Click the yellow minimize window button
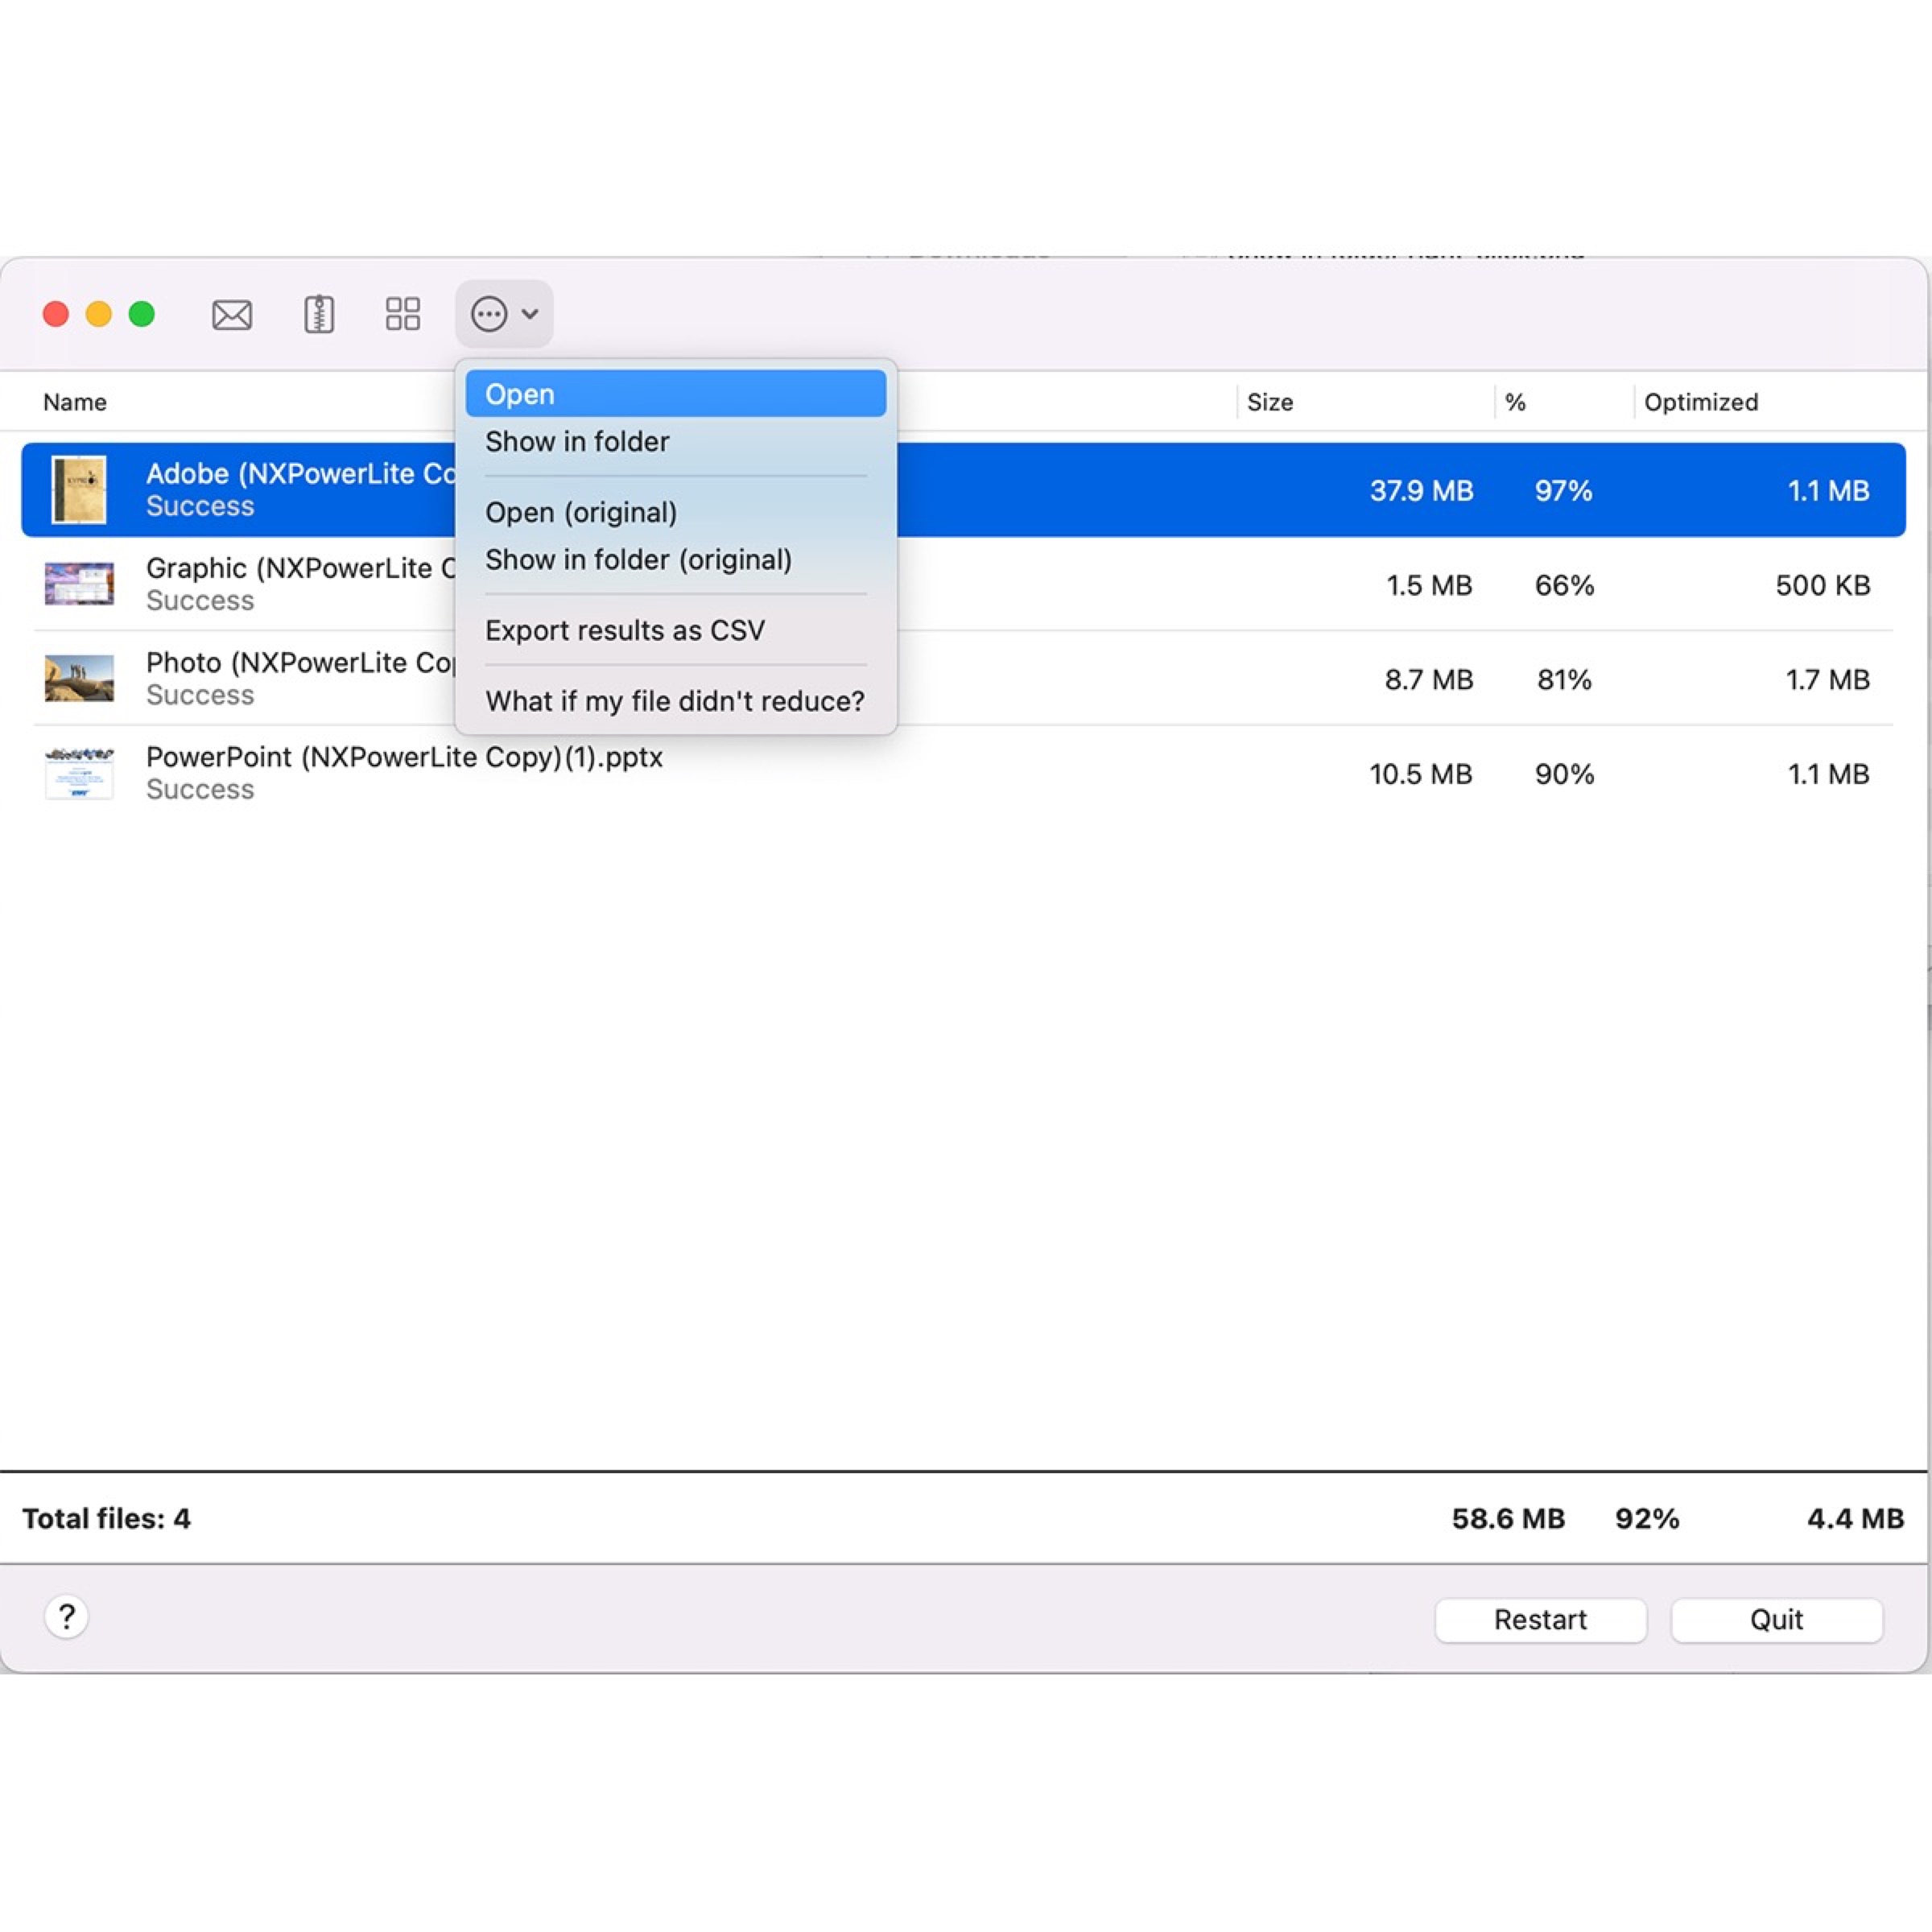This screenshot has width=1932, height=1932. click(99, 315)
